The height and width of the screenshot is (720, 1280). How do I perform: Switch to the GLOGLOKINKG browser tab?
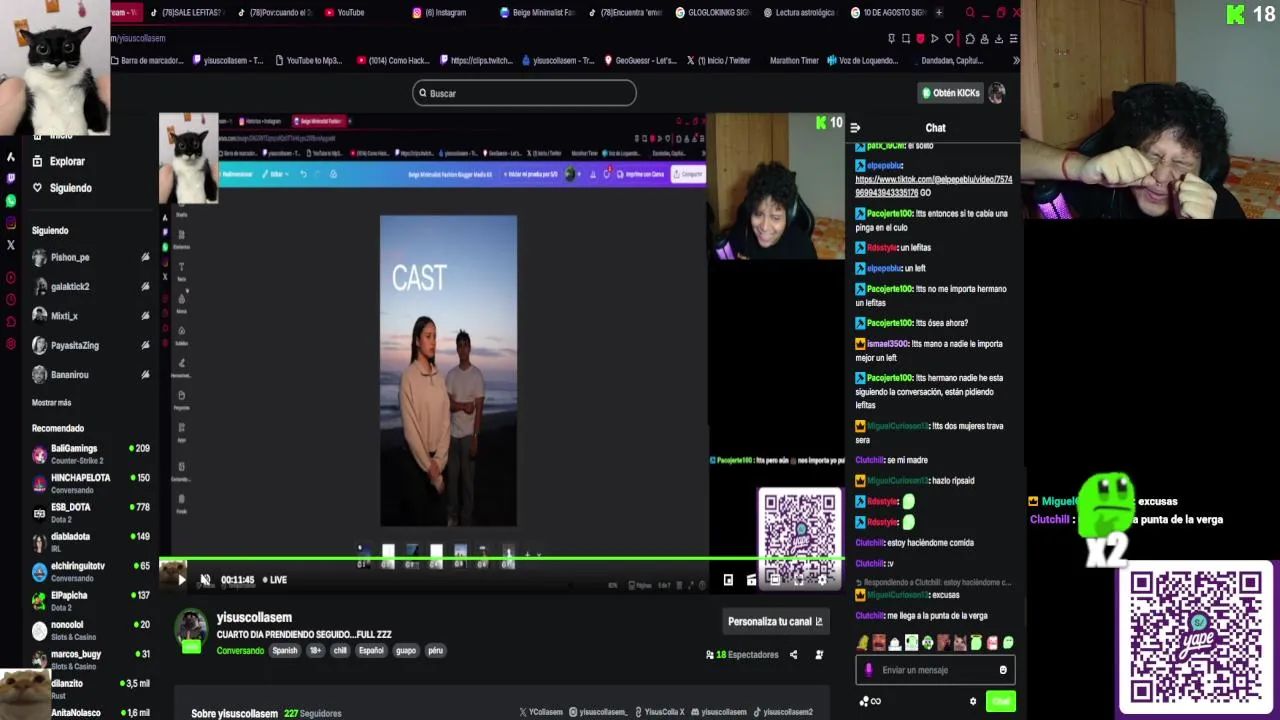tap(712, 13)
